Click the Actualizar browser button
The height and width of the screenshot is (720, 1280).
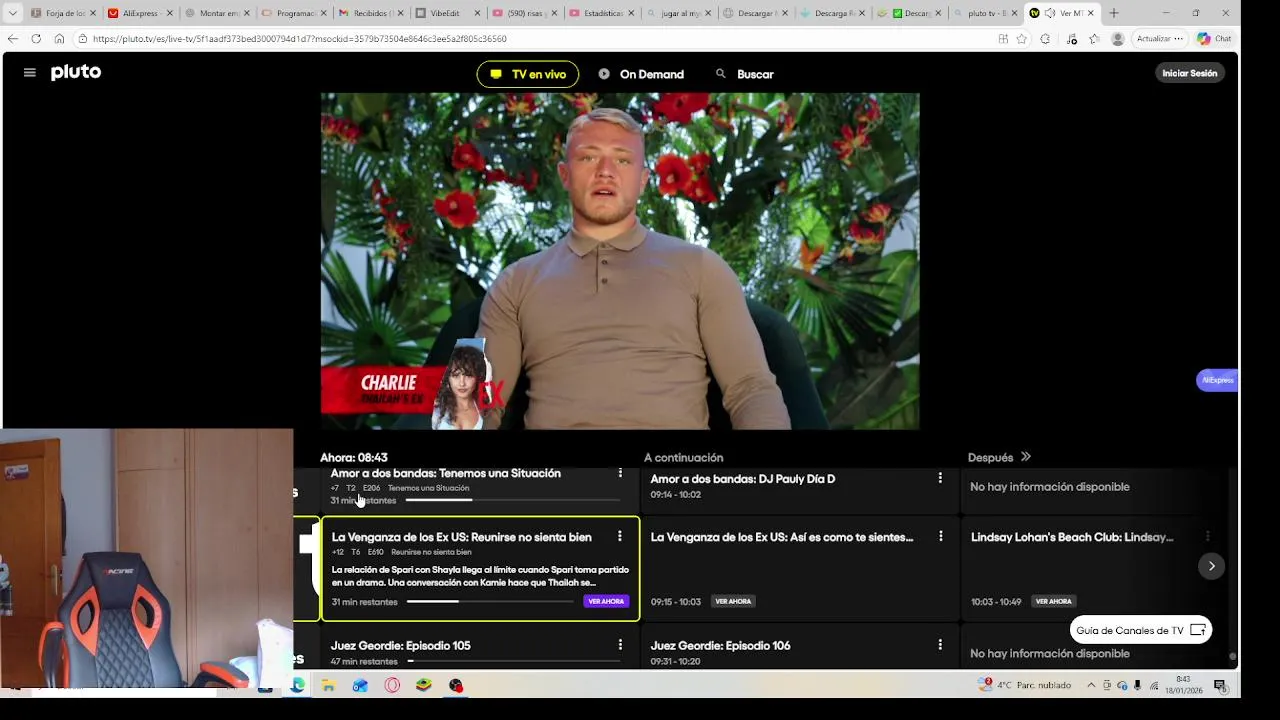pos(1159,38)
